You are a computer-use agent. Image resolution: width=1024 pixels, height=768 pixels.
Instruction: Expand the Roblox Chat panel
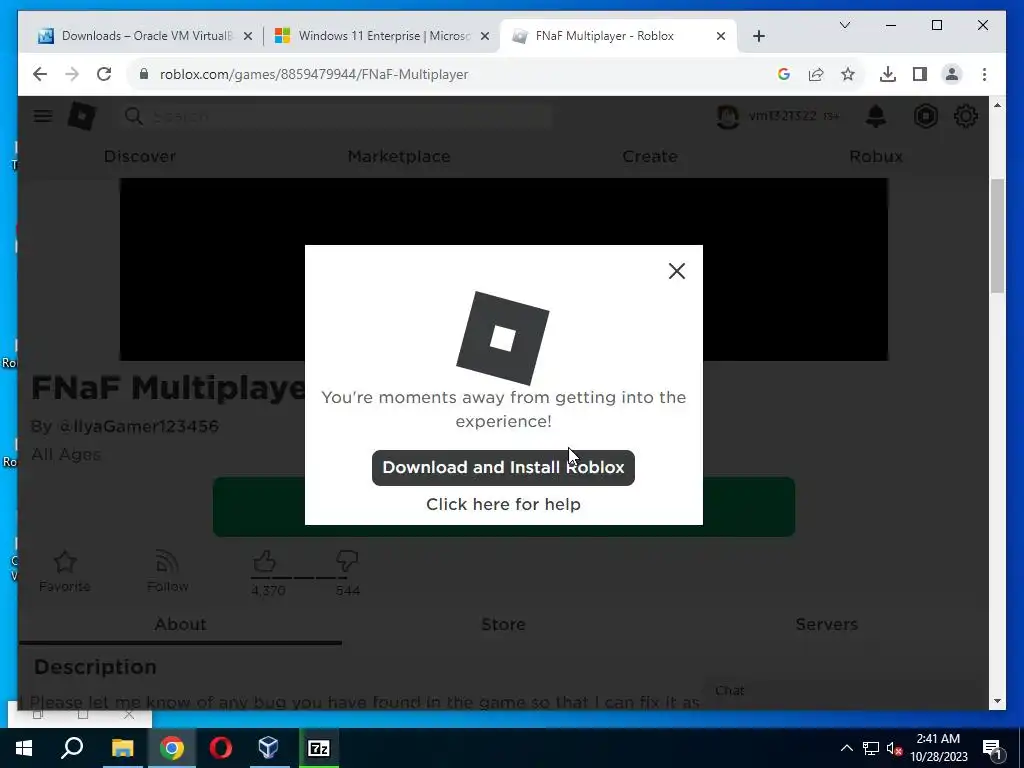click(x=842, y=691)
